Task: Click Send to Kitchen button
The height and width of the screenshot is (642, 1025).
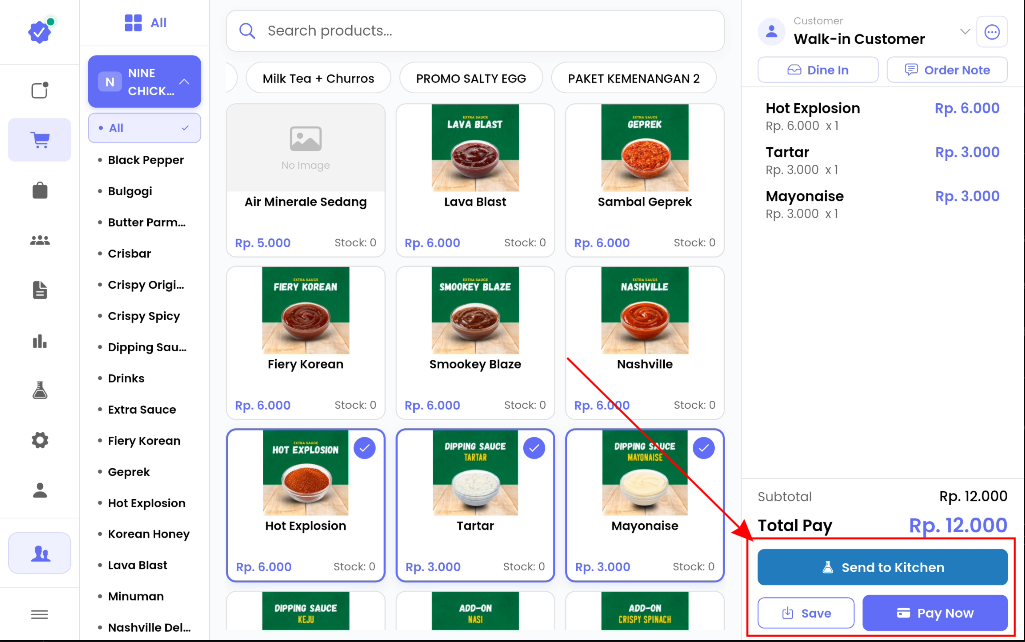Action: tap(882, 567)
